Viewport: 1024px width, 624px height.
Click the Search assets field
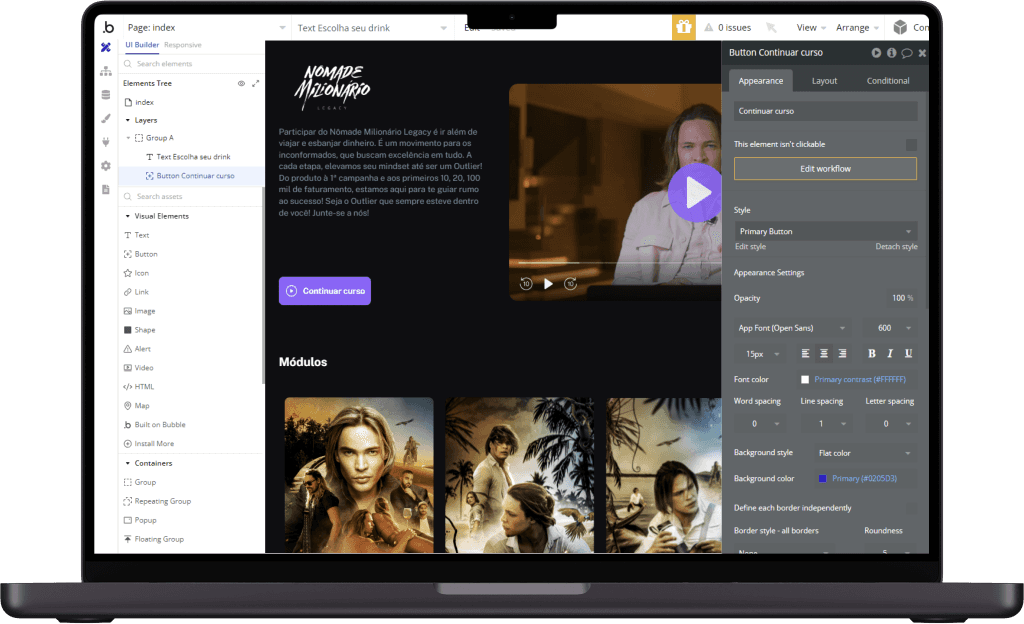click(x=191, y=196)
